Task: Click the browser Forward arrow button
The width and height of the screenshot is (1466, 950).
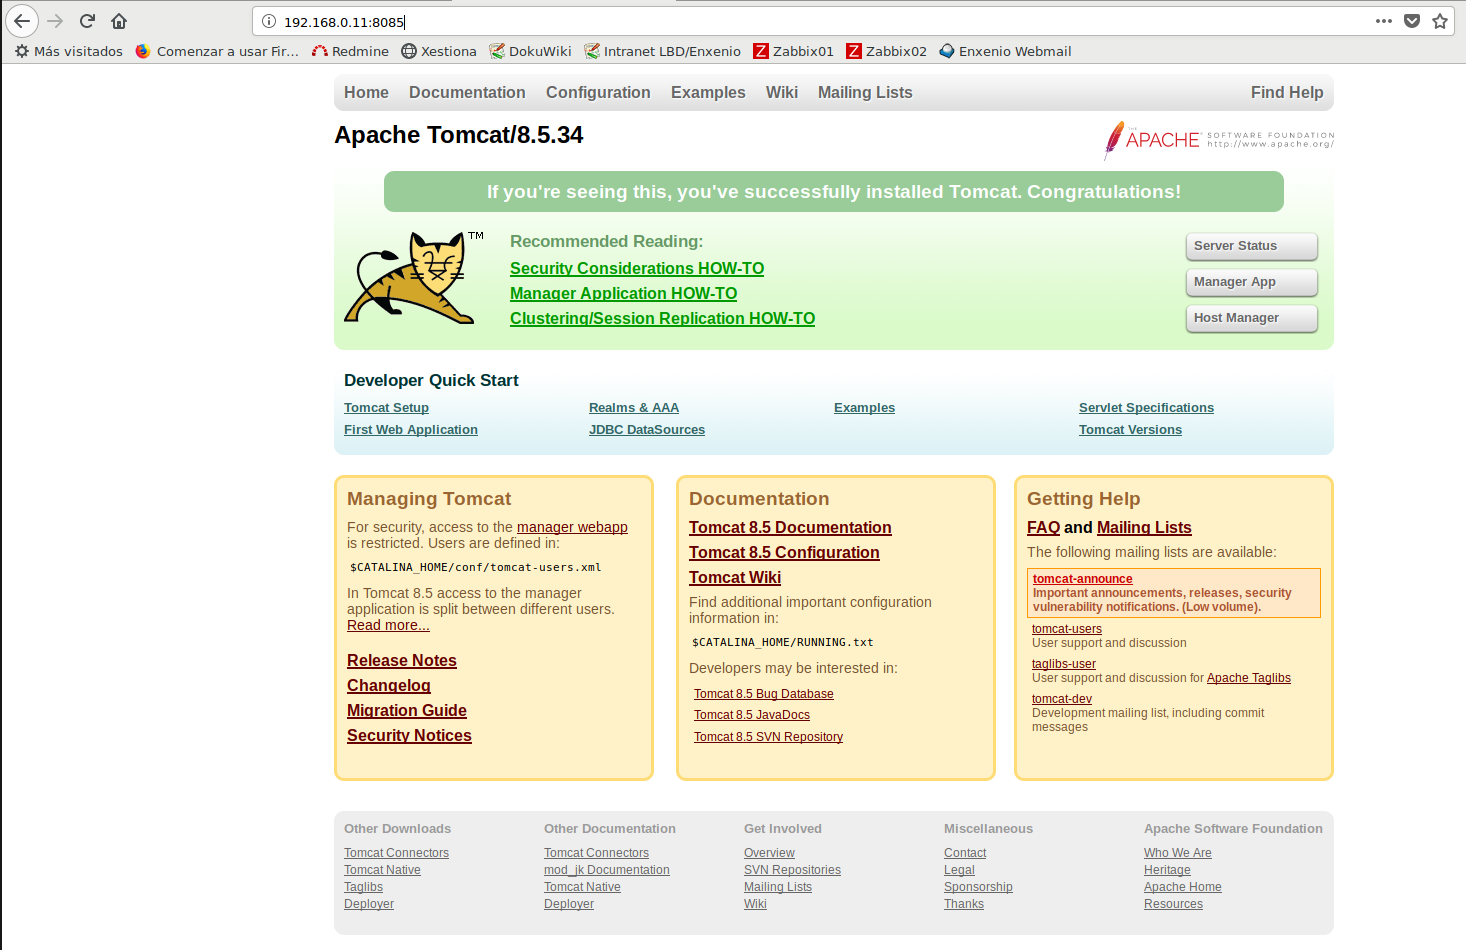Action: pyautogui.click(x=55, y=21)
